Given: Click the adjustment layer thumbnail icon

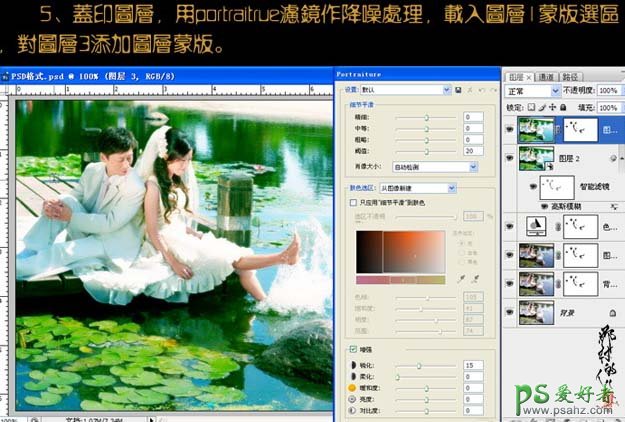Looking at the screenshot, I should [x=535, y=227].
